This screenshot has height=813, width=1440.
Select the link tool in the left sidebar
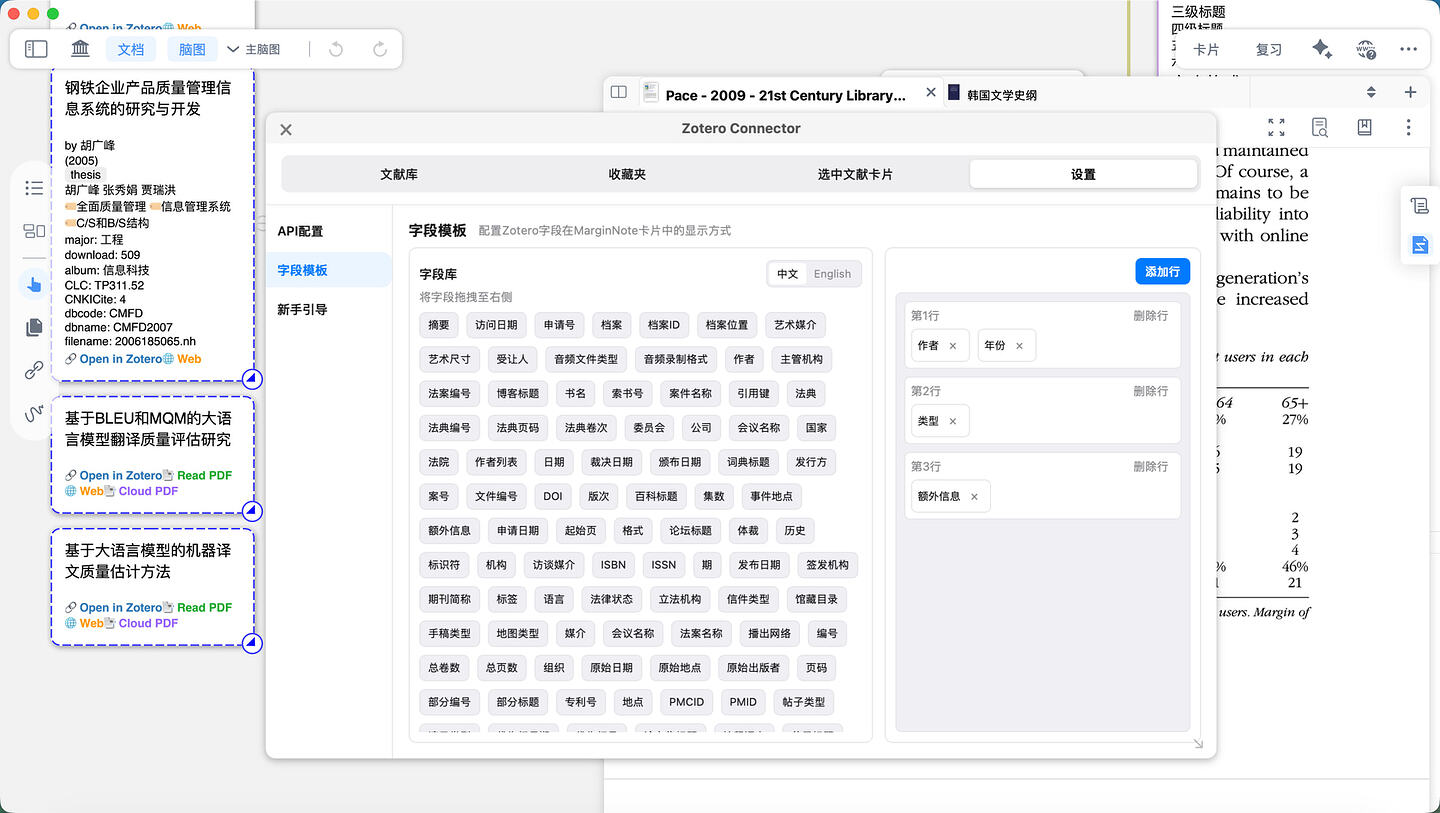point(33,369)
